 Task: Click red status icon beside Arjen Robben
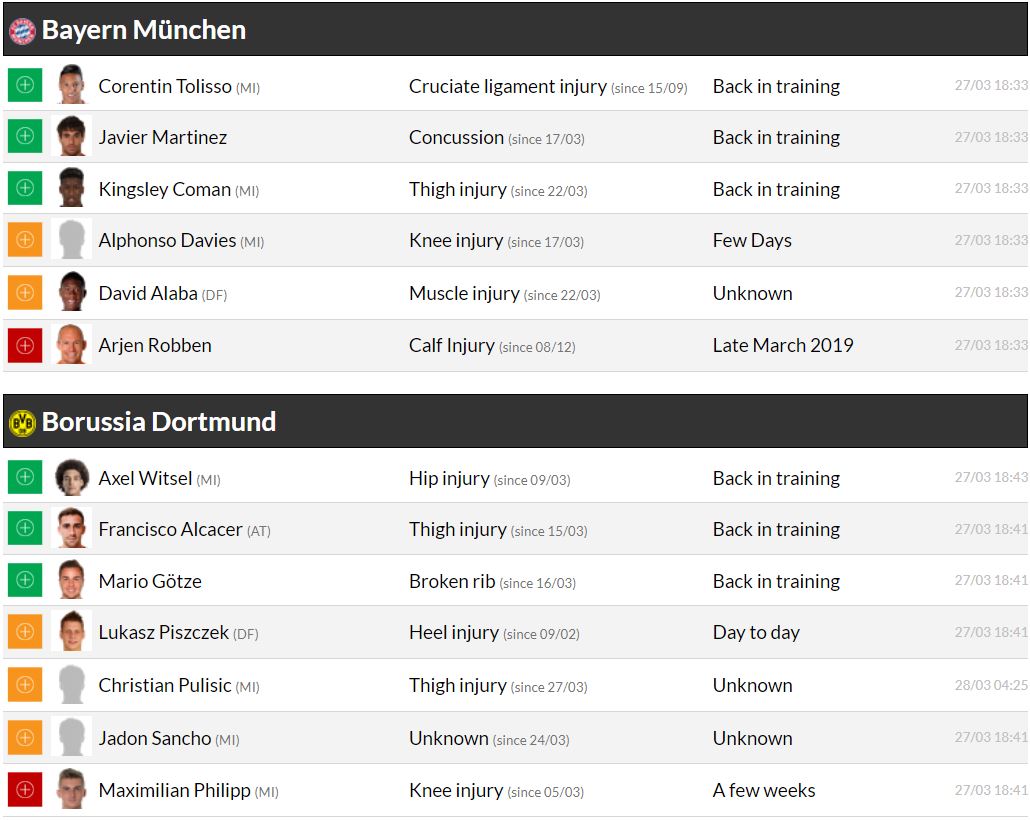point(25,345)
